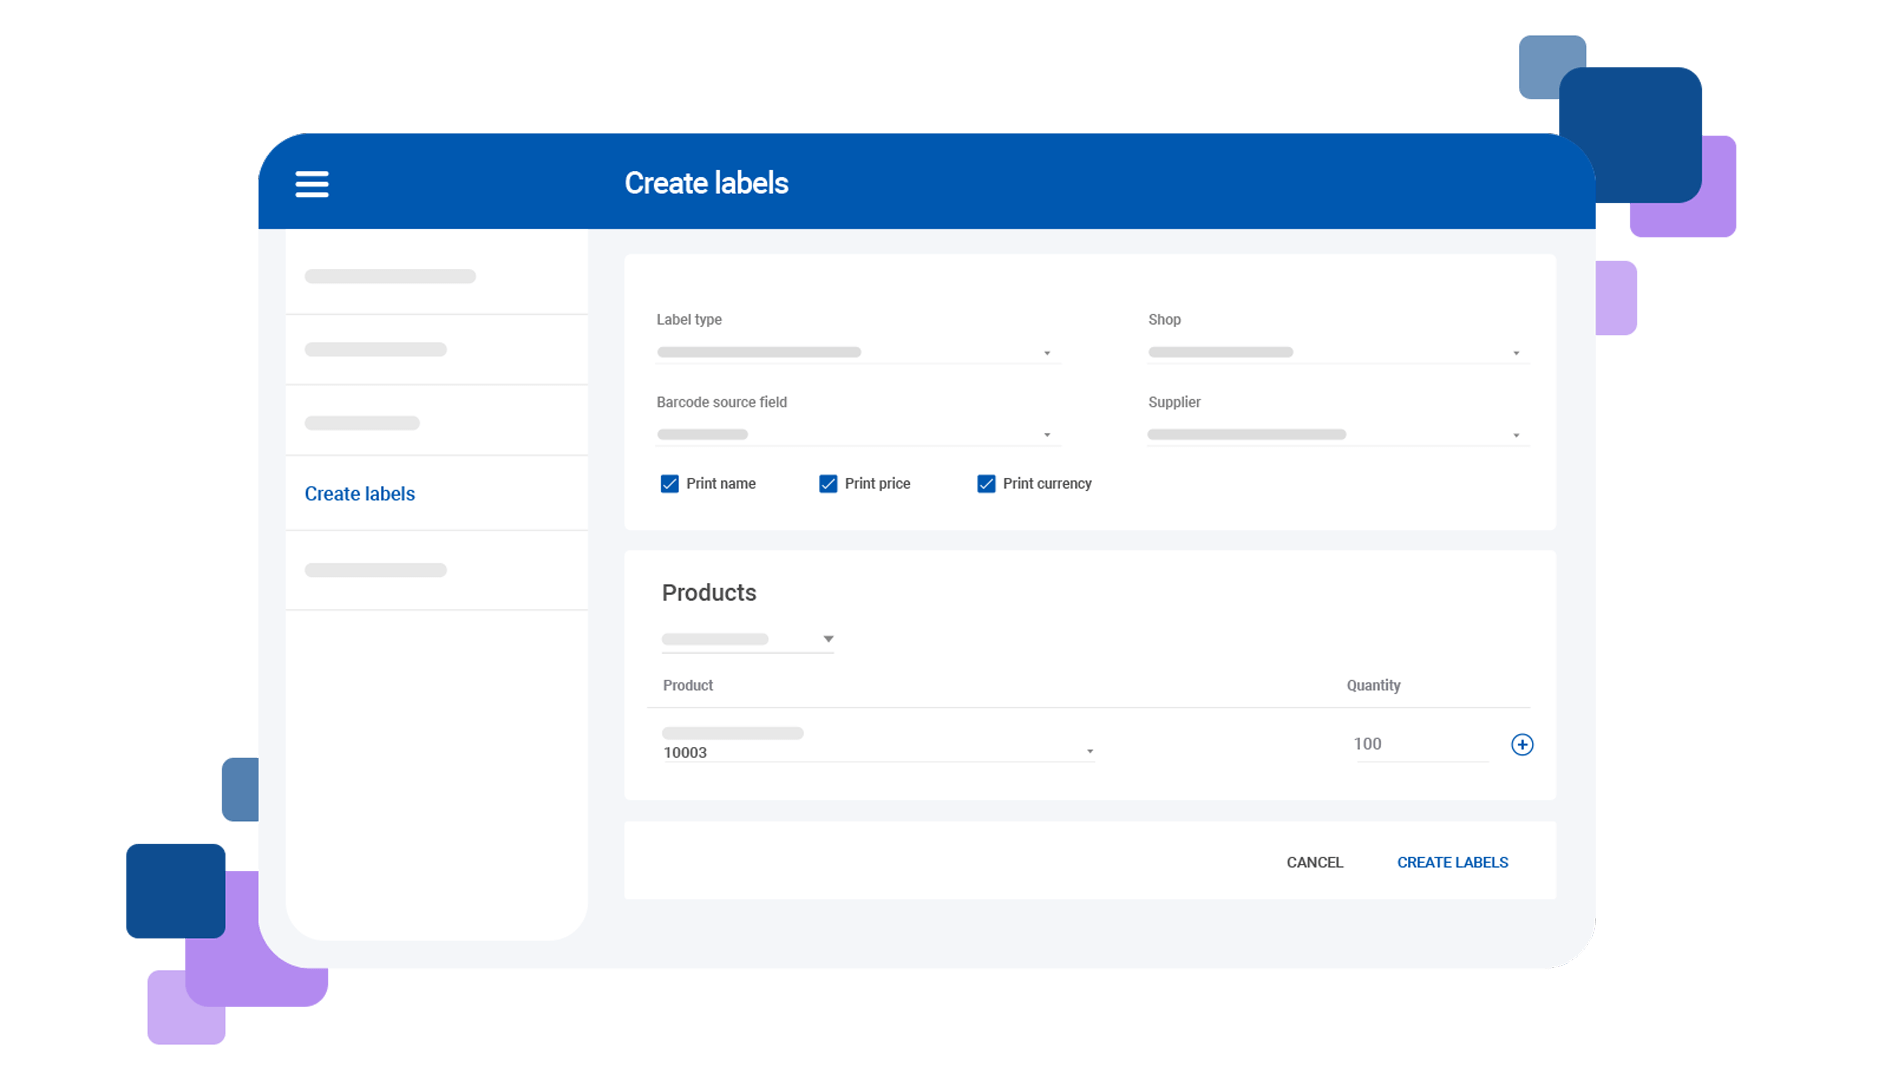Uncheck the Print name checkbox
This screenshot has width=1885, height=1080.
pyautogui.click(x=669, y=484)
